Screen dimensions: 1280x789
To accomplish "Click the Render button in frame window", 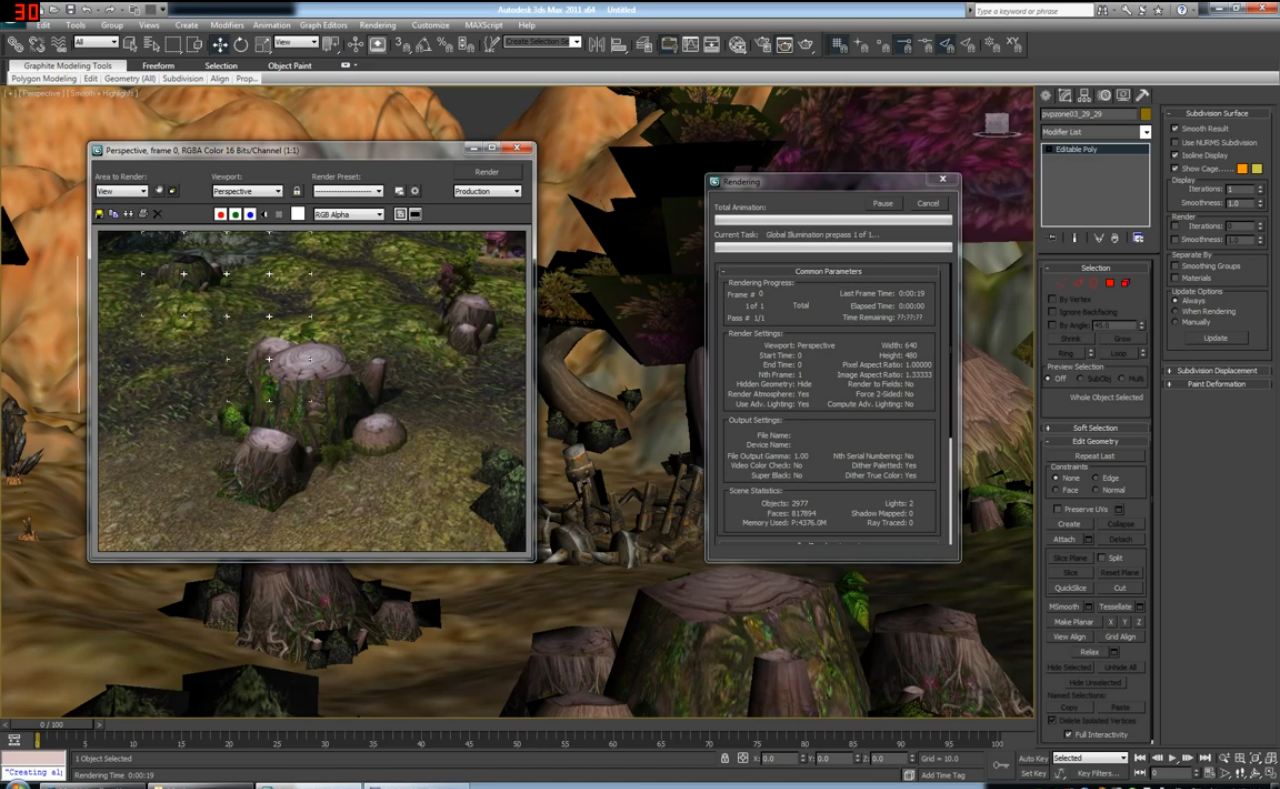I will (487, 172).
